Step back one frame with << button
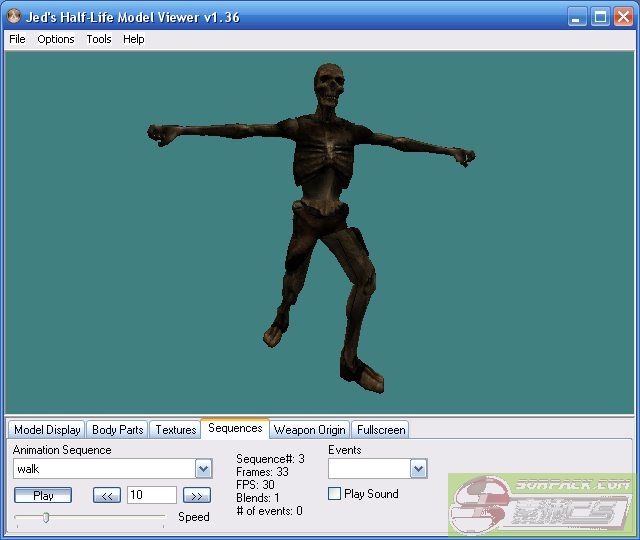 107,495
